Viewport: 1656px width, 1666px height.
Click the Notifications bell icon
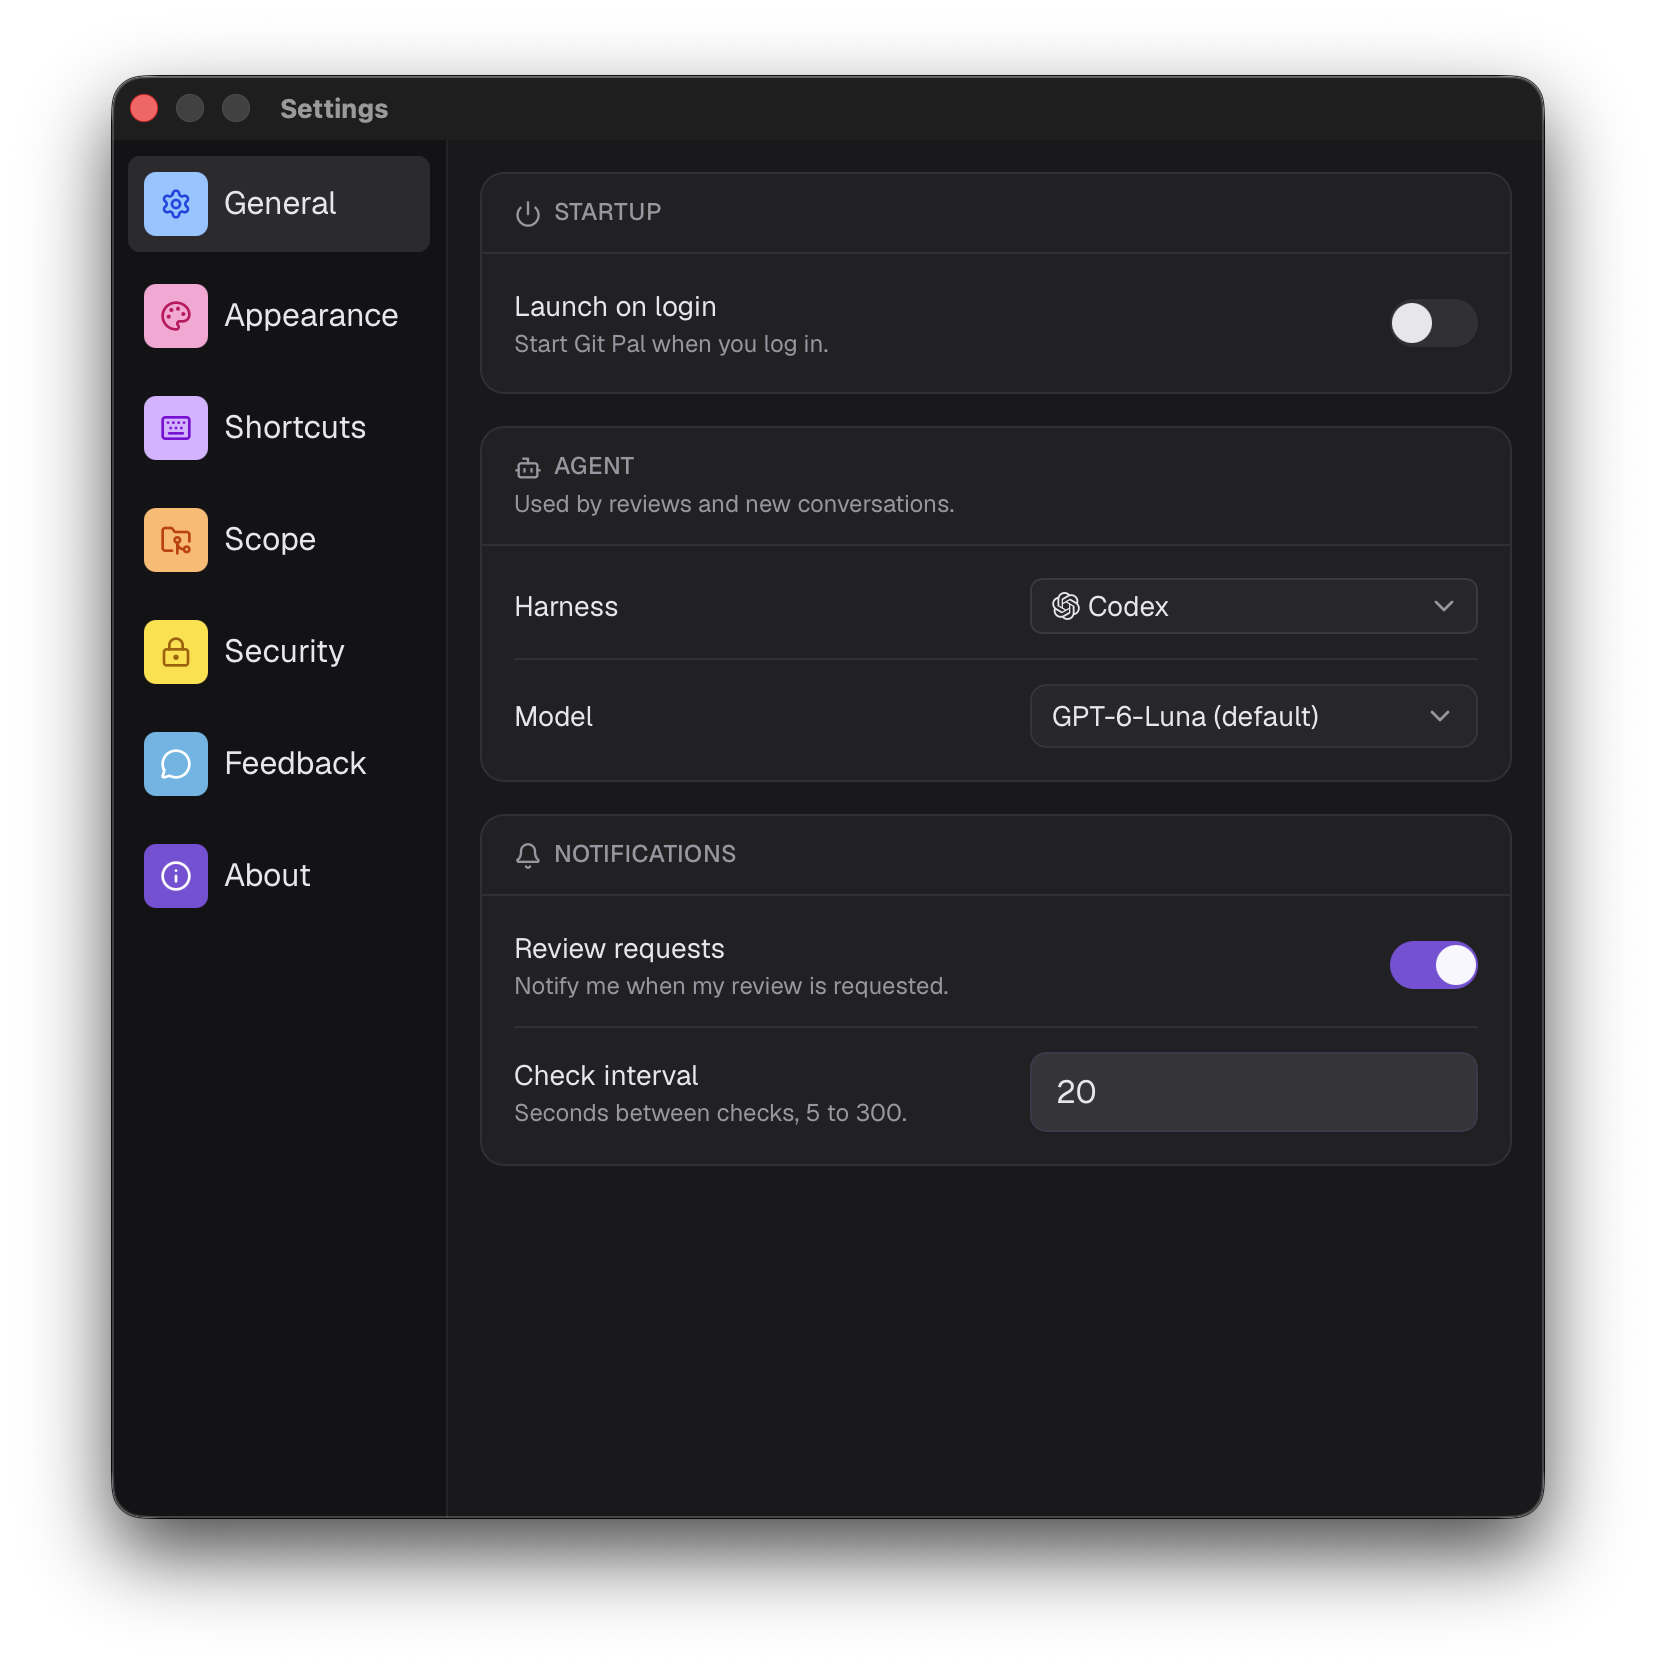pos(528,855)
